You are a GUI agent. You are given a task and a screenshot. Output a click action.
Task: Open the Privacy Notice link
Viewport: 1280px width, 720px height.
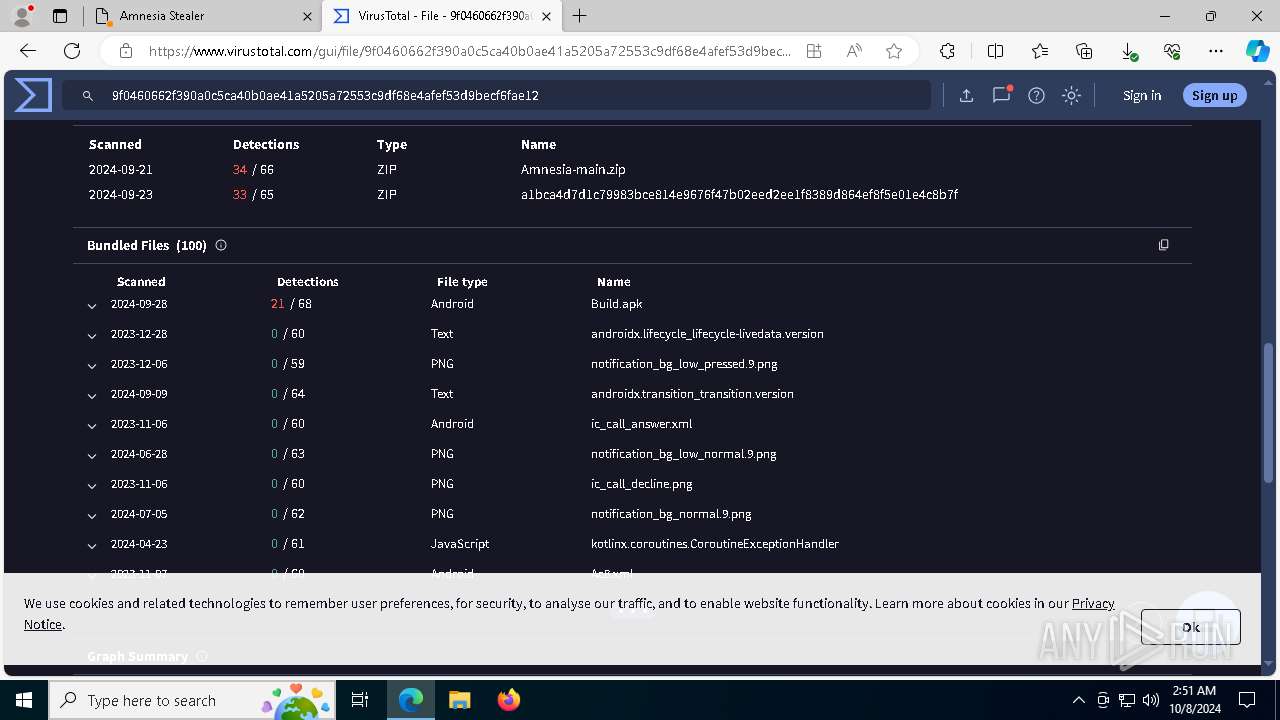[1093, 603]
